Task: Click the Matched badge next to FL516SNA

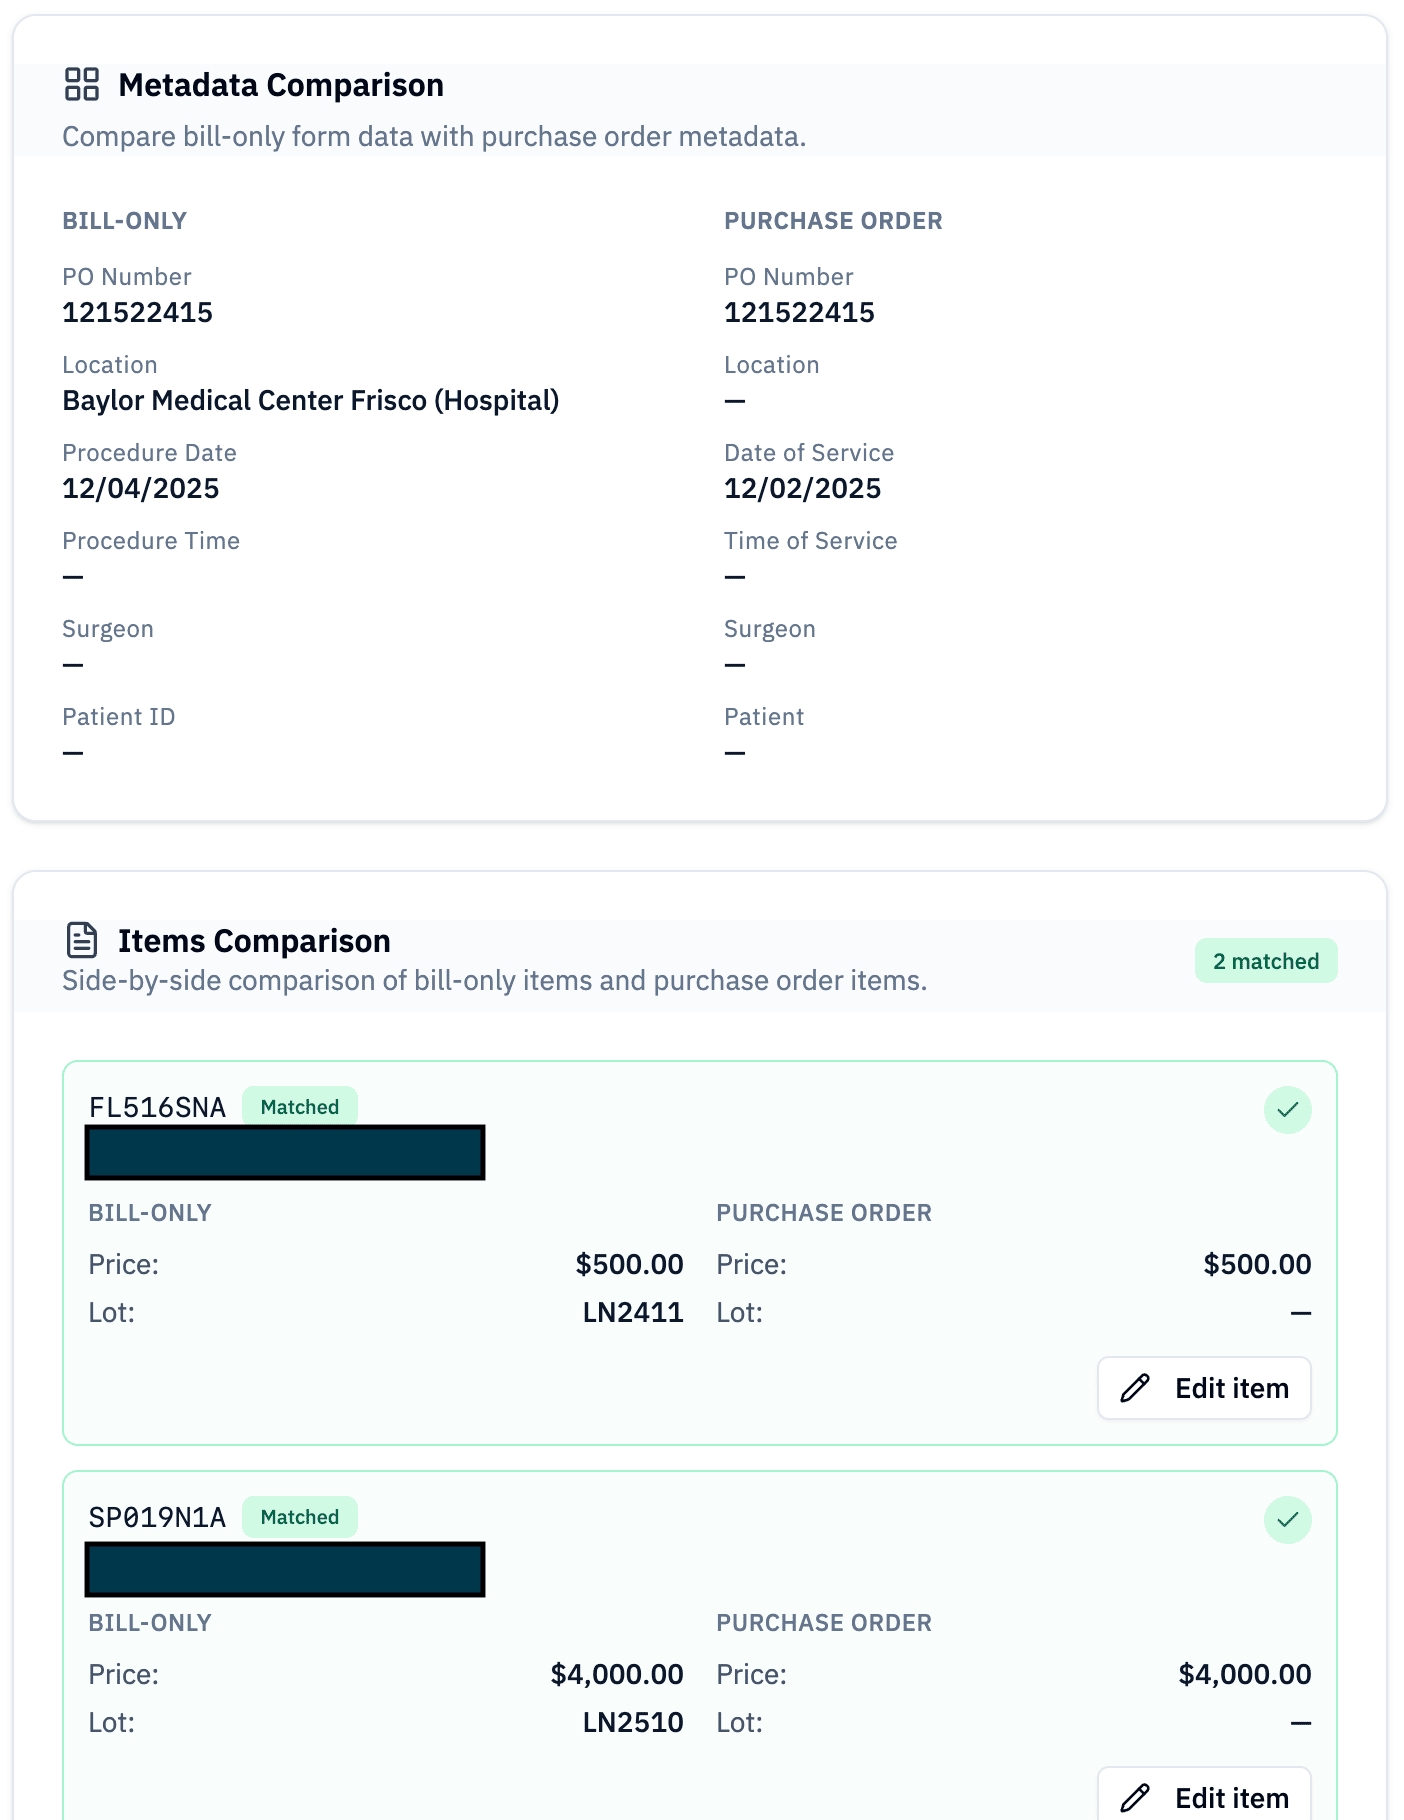Action: tap(299, 1107)
